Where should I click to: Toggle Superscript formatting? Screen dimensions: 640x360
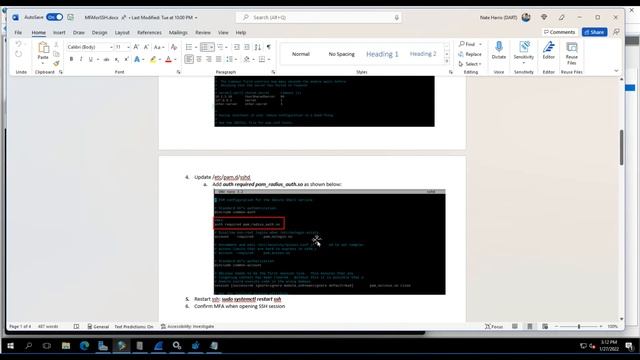pos(127,60)
